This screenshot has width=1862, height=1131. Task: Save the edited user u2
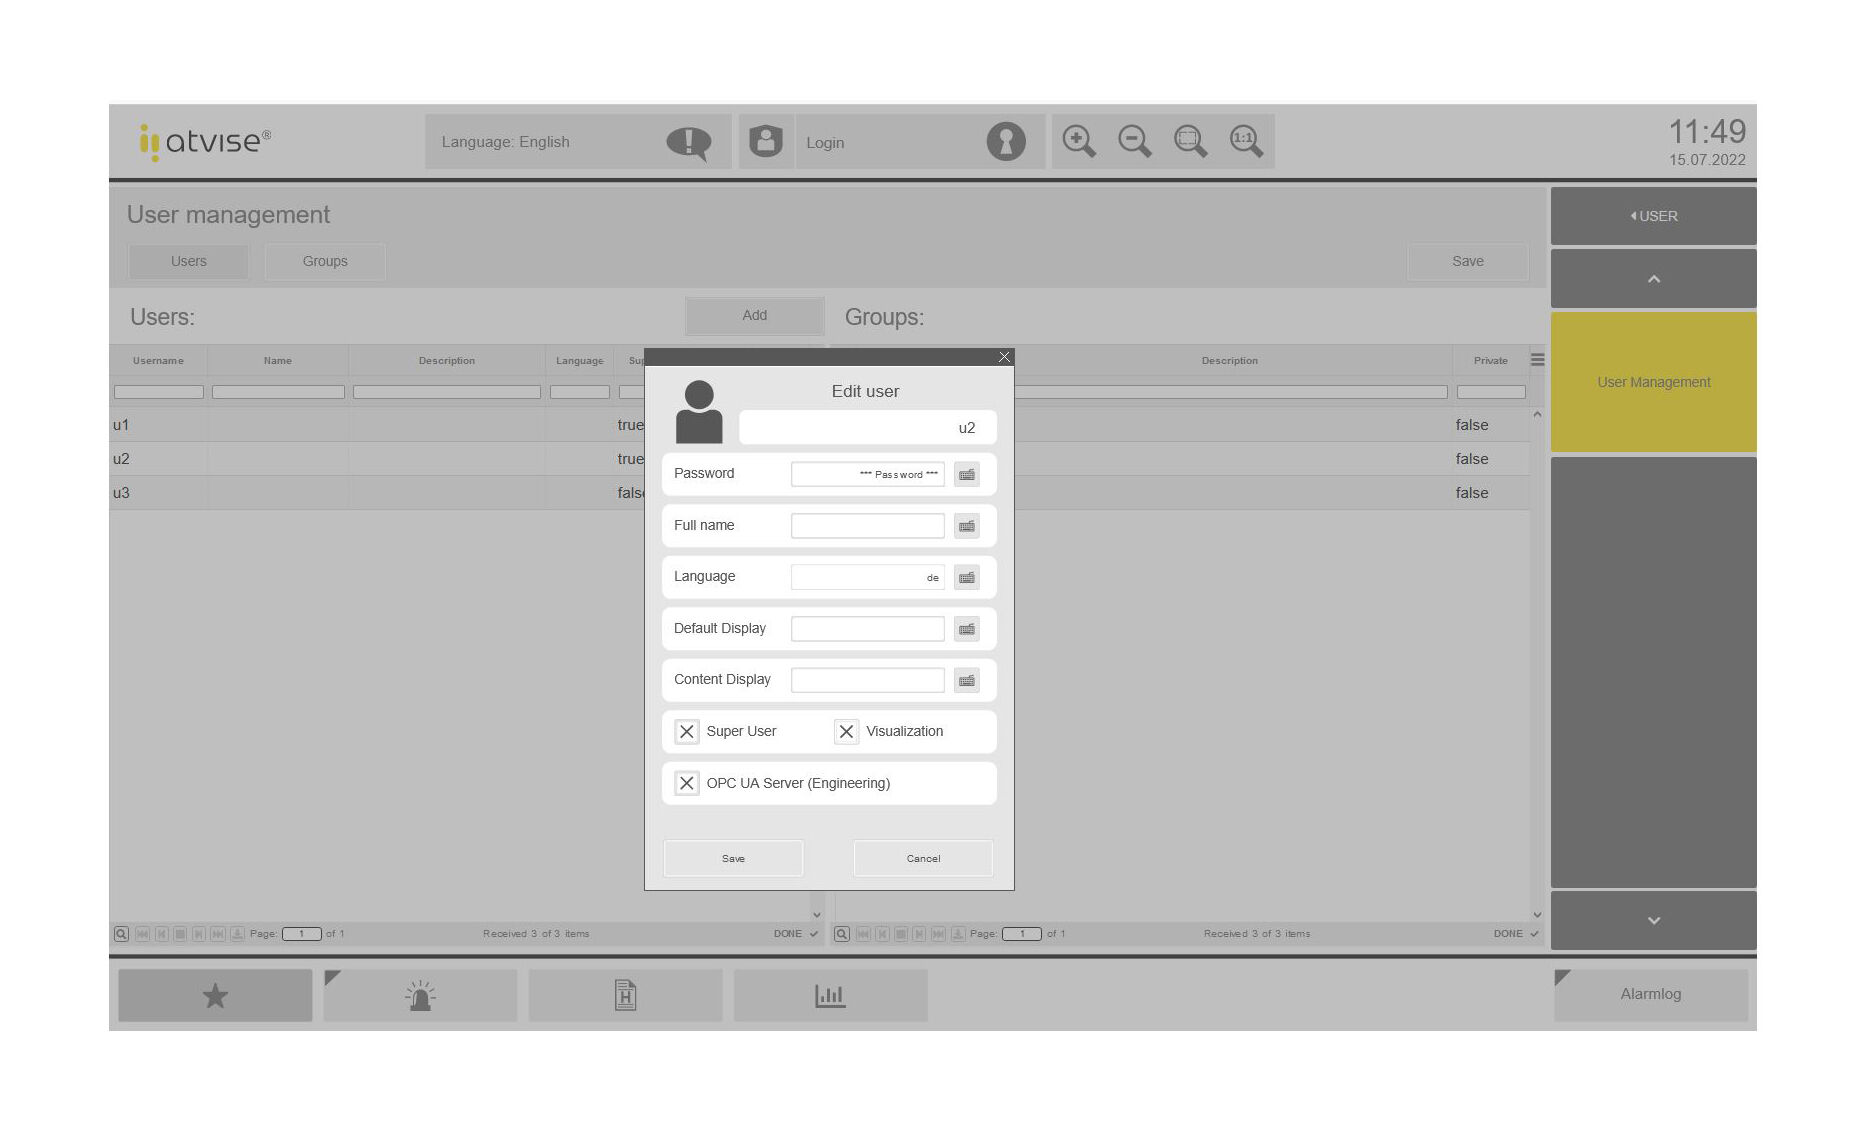click(733, 858)
